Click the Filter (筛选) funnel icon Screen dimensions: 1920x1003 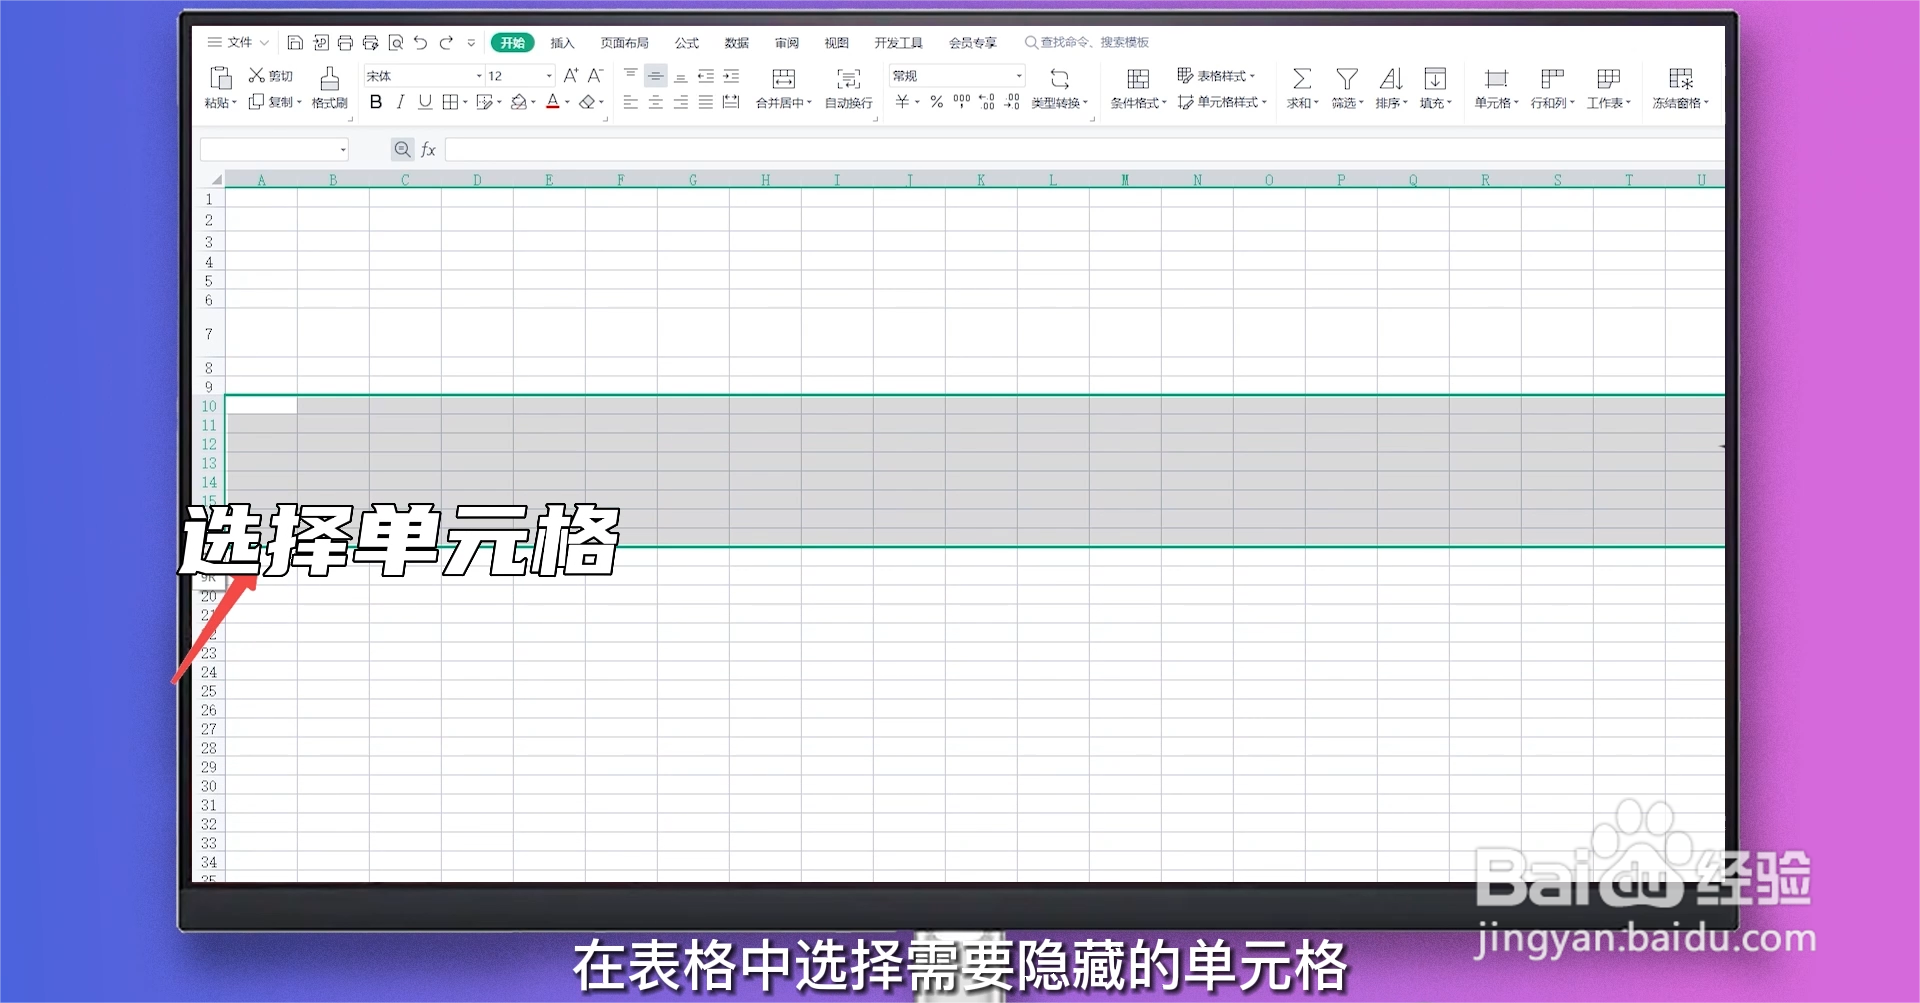tap(1347, 79)
